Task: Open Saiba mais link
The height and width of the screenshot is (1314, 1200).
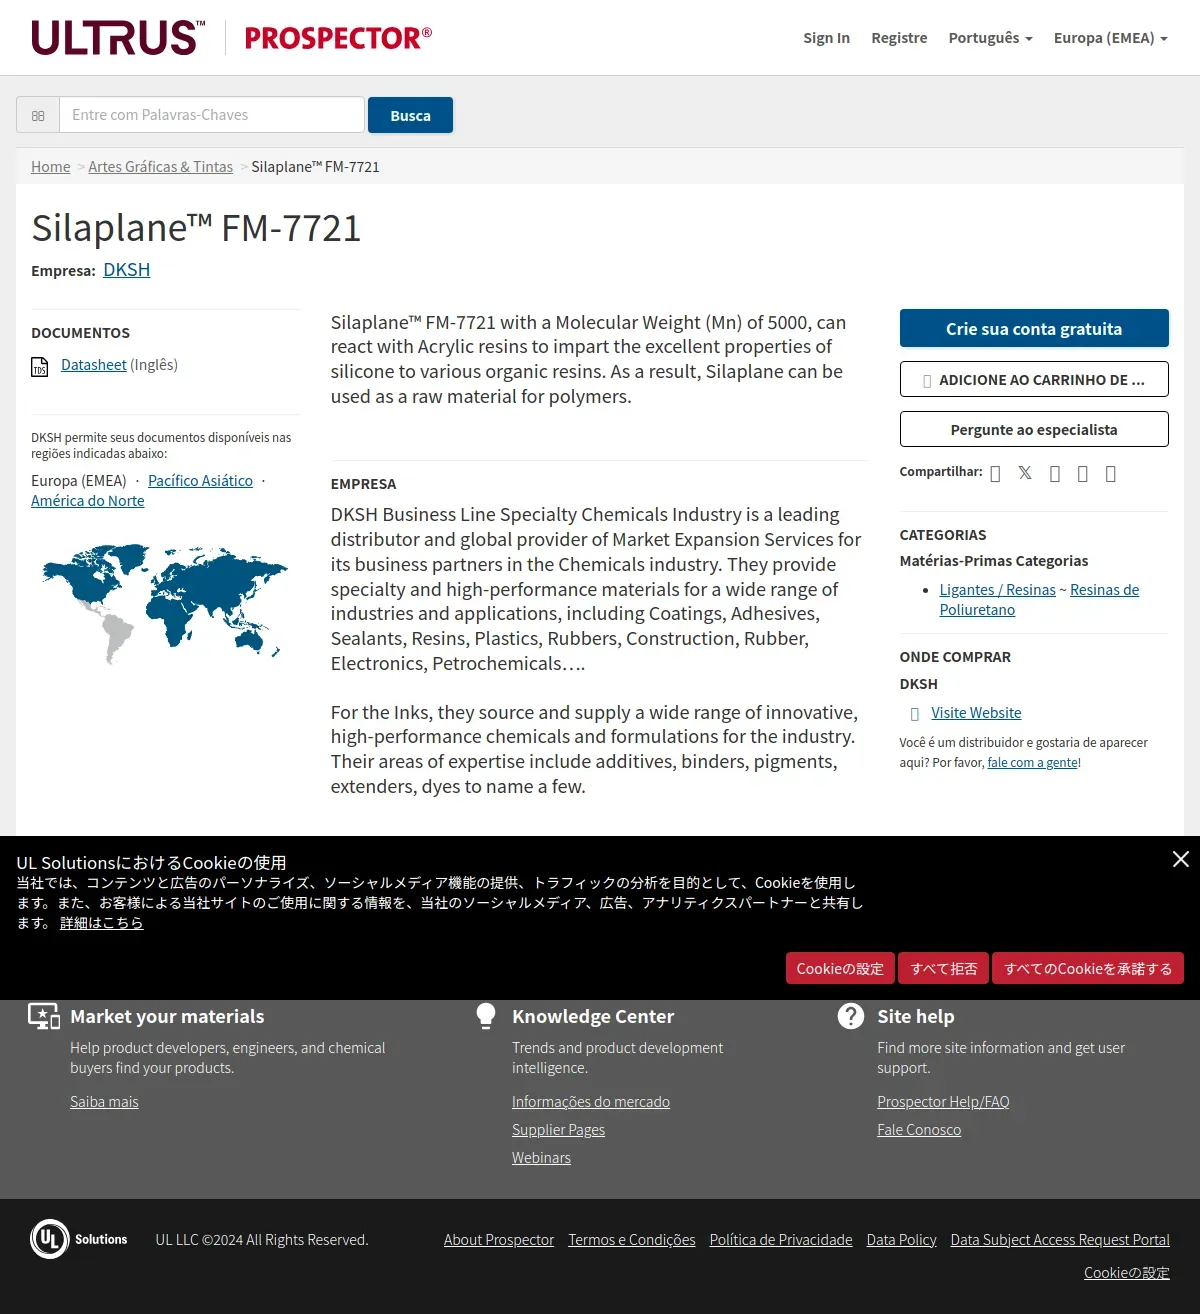Action: [x=104, y=1102]
